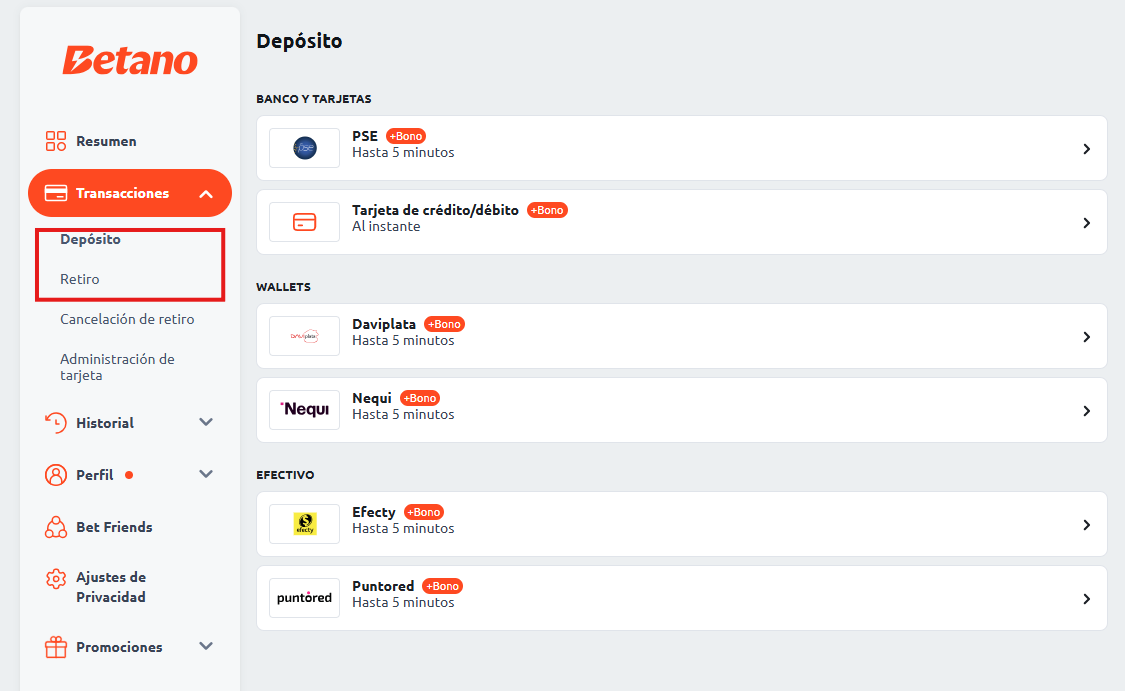Click the Historial clock icon
Screen dimensions: 1125x691
pyautogui.click(x=55, y=423)
